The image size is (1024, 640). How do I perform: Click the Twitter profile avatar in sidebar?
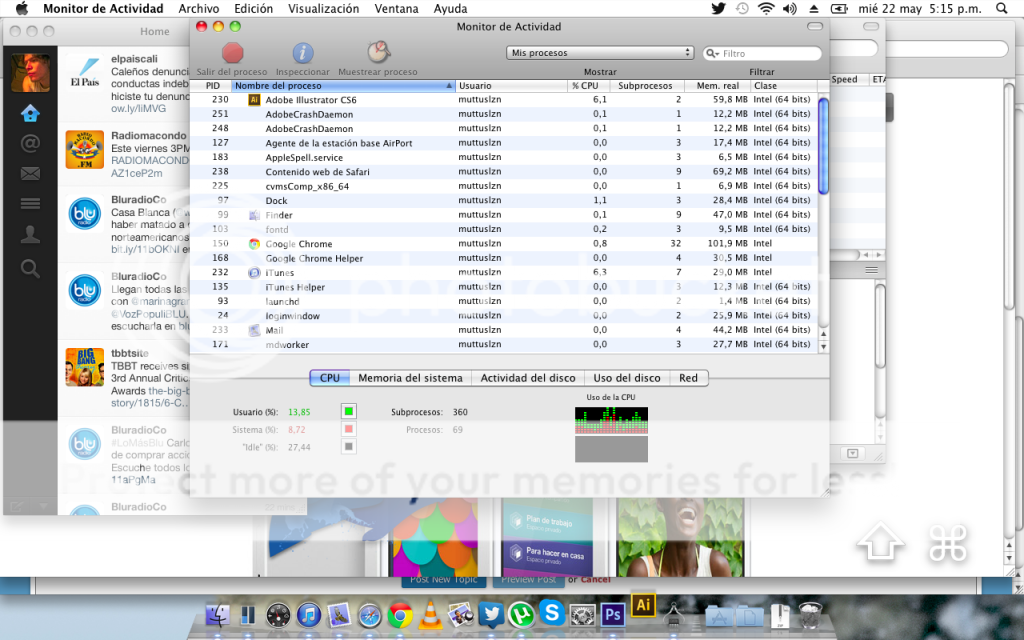click(x=30, y=72)
